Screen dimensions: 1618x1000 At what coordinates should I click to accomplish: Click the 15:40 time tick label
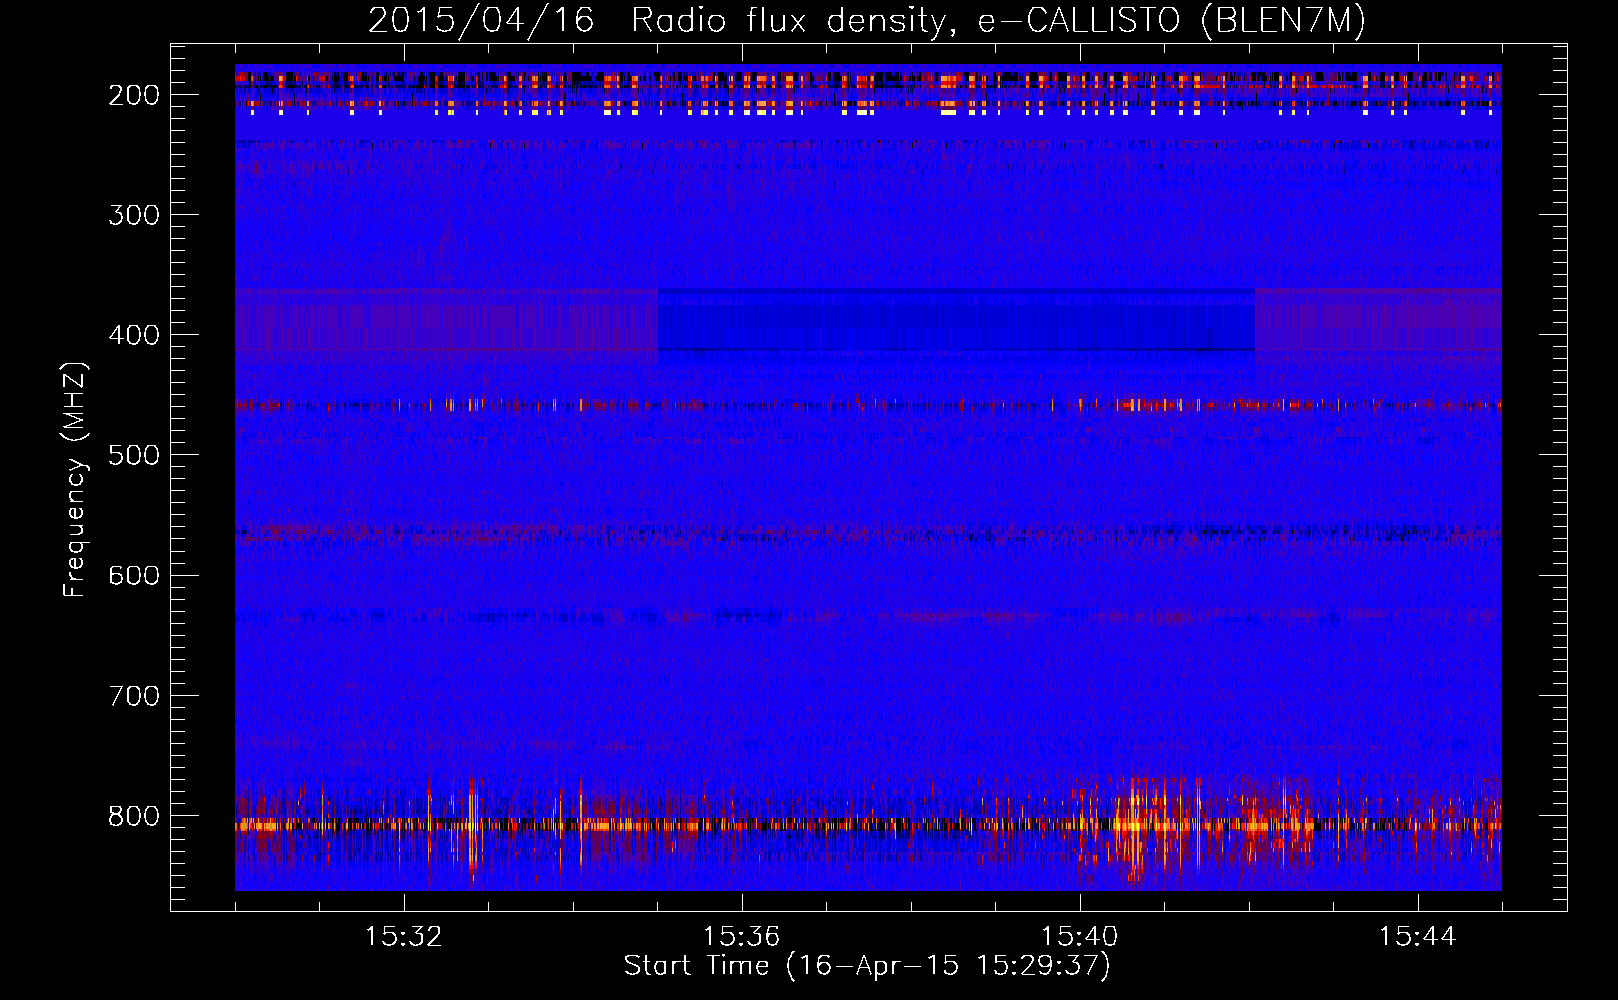(1080, 937)
